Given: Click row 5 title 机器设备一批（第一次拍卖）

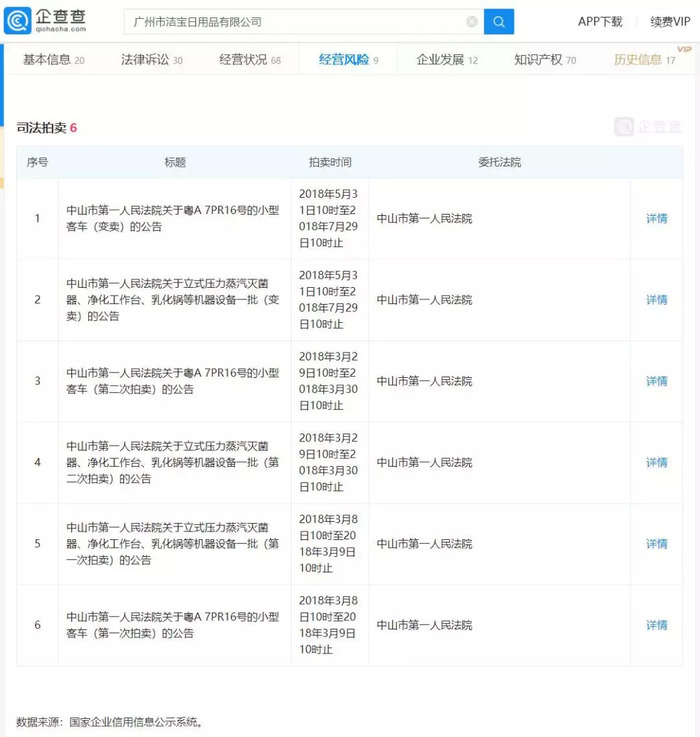Looking at the screenshot, I should click(x=173, y=544).
